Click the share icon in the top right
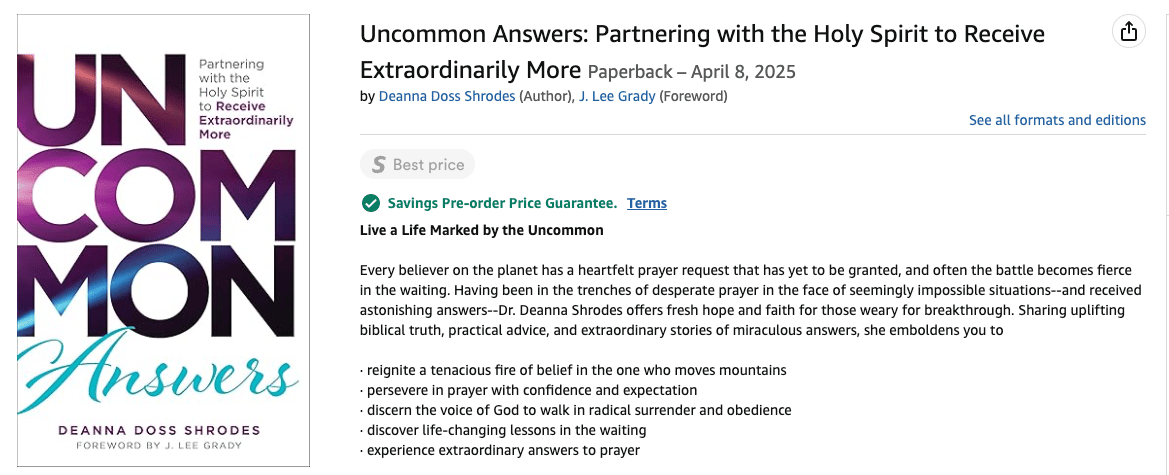Screen dimensions: 1169x475 click(x=1129, y=31)
